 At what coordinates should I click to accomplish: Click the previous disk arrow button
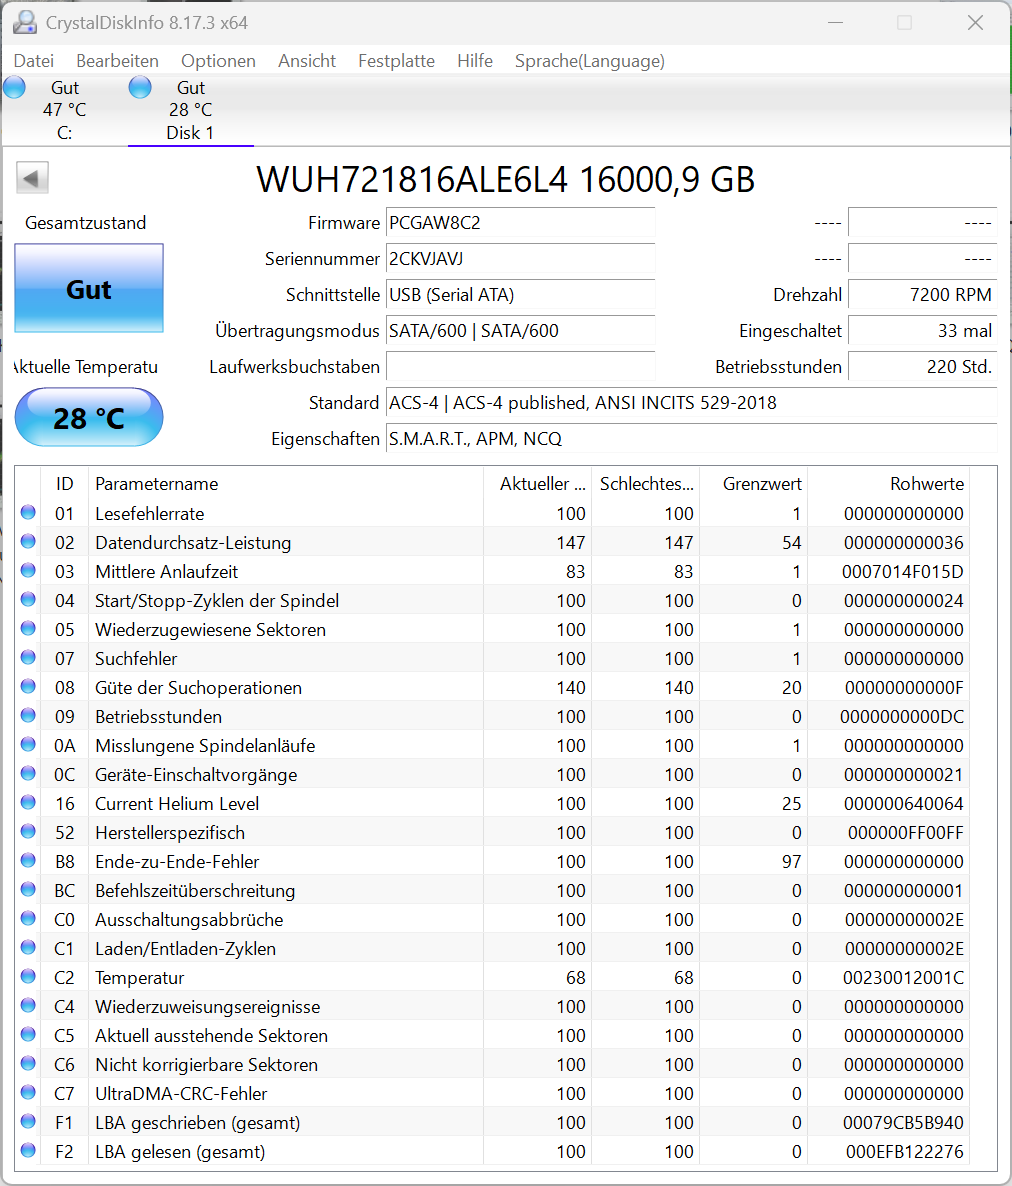(x=32, y=179)
